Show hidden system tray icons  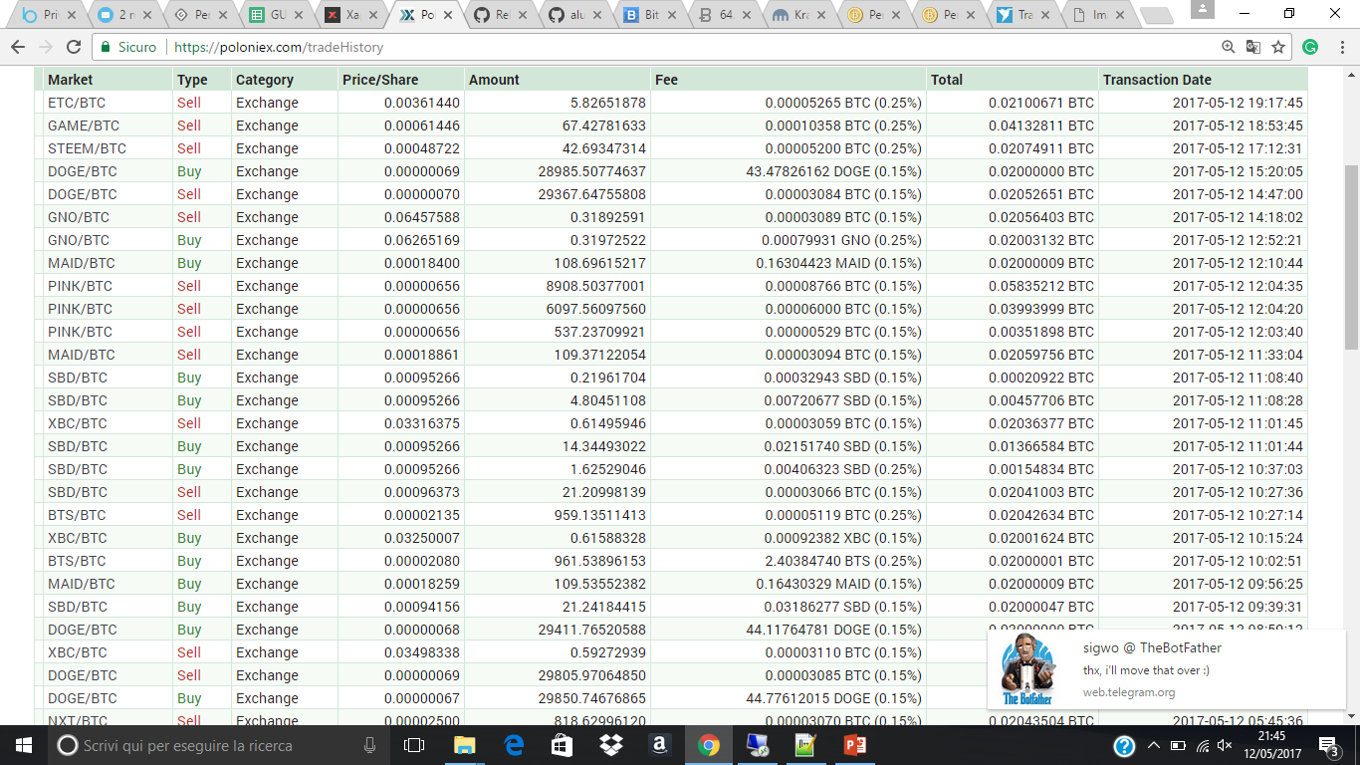click(1153, 745)
